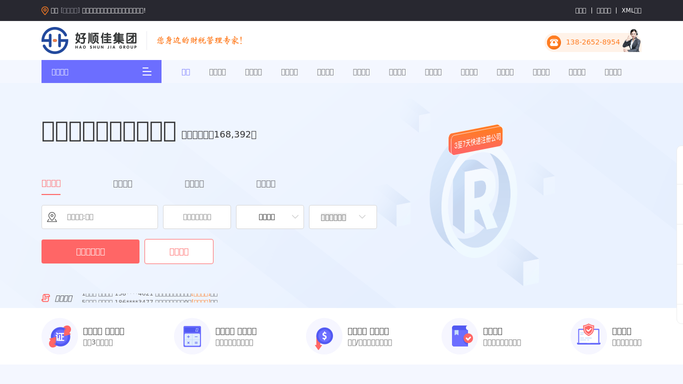Click the 好顺佳集团 HSJ logo
This screenshot has width=683, height=384.
(x=89, y=40)
